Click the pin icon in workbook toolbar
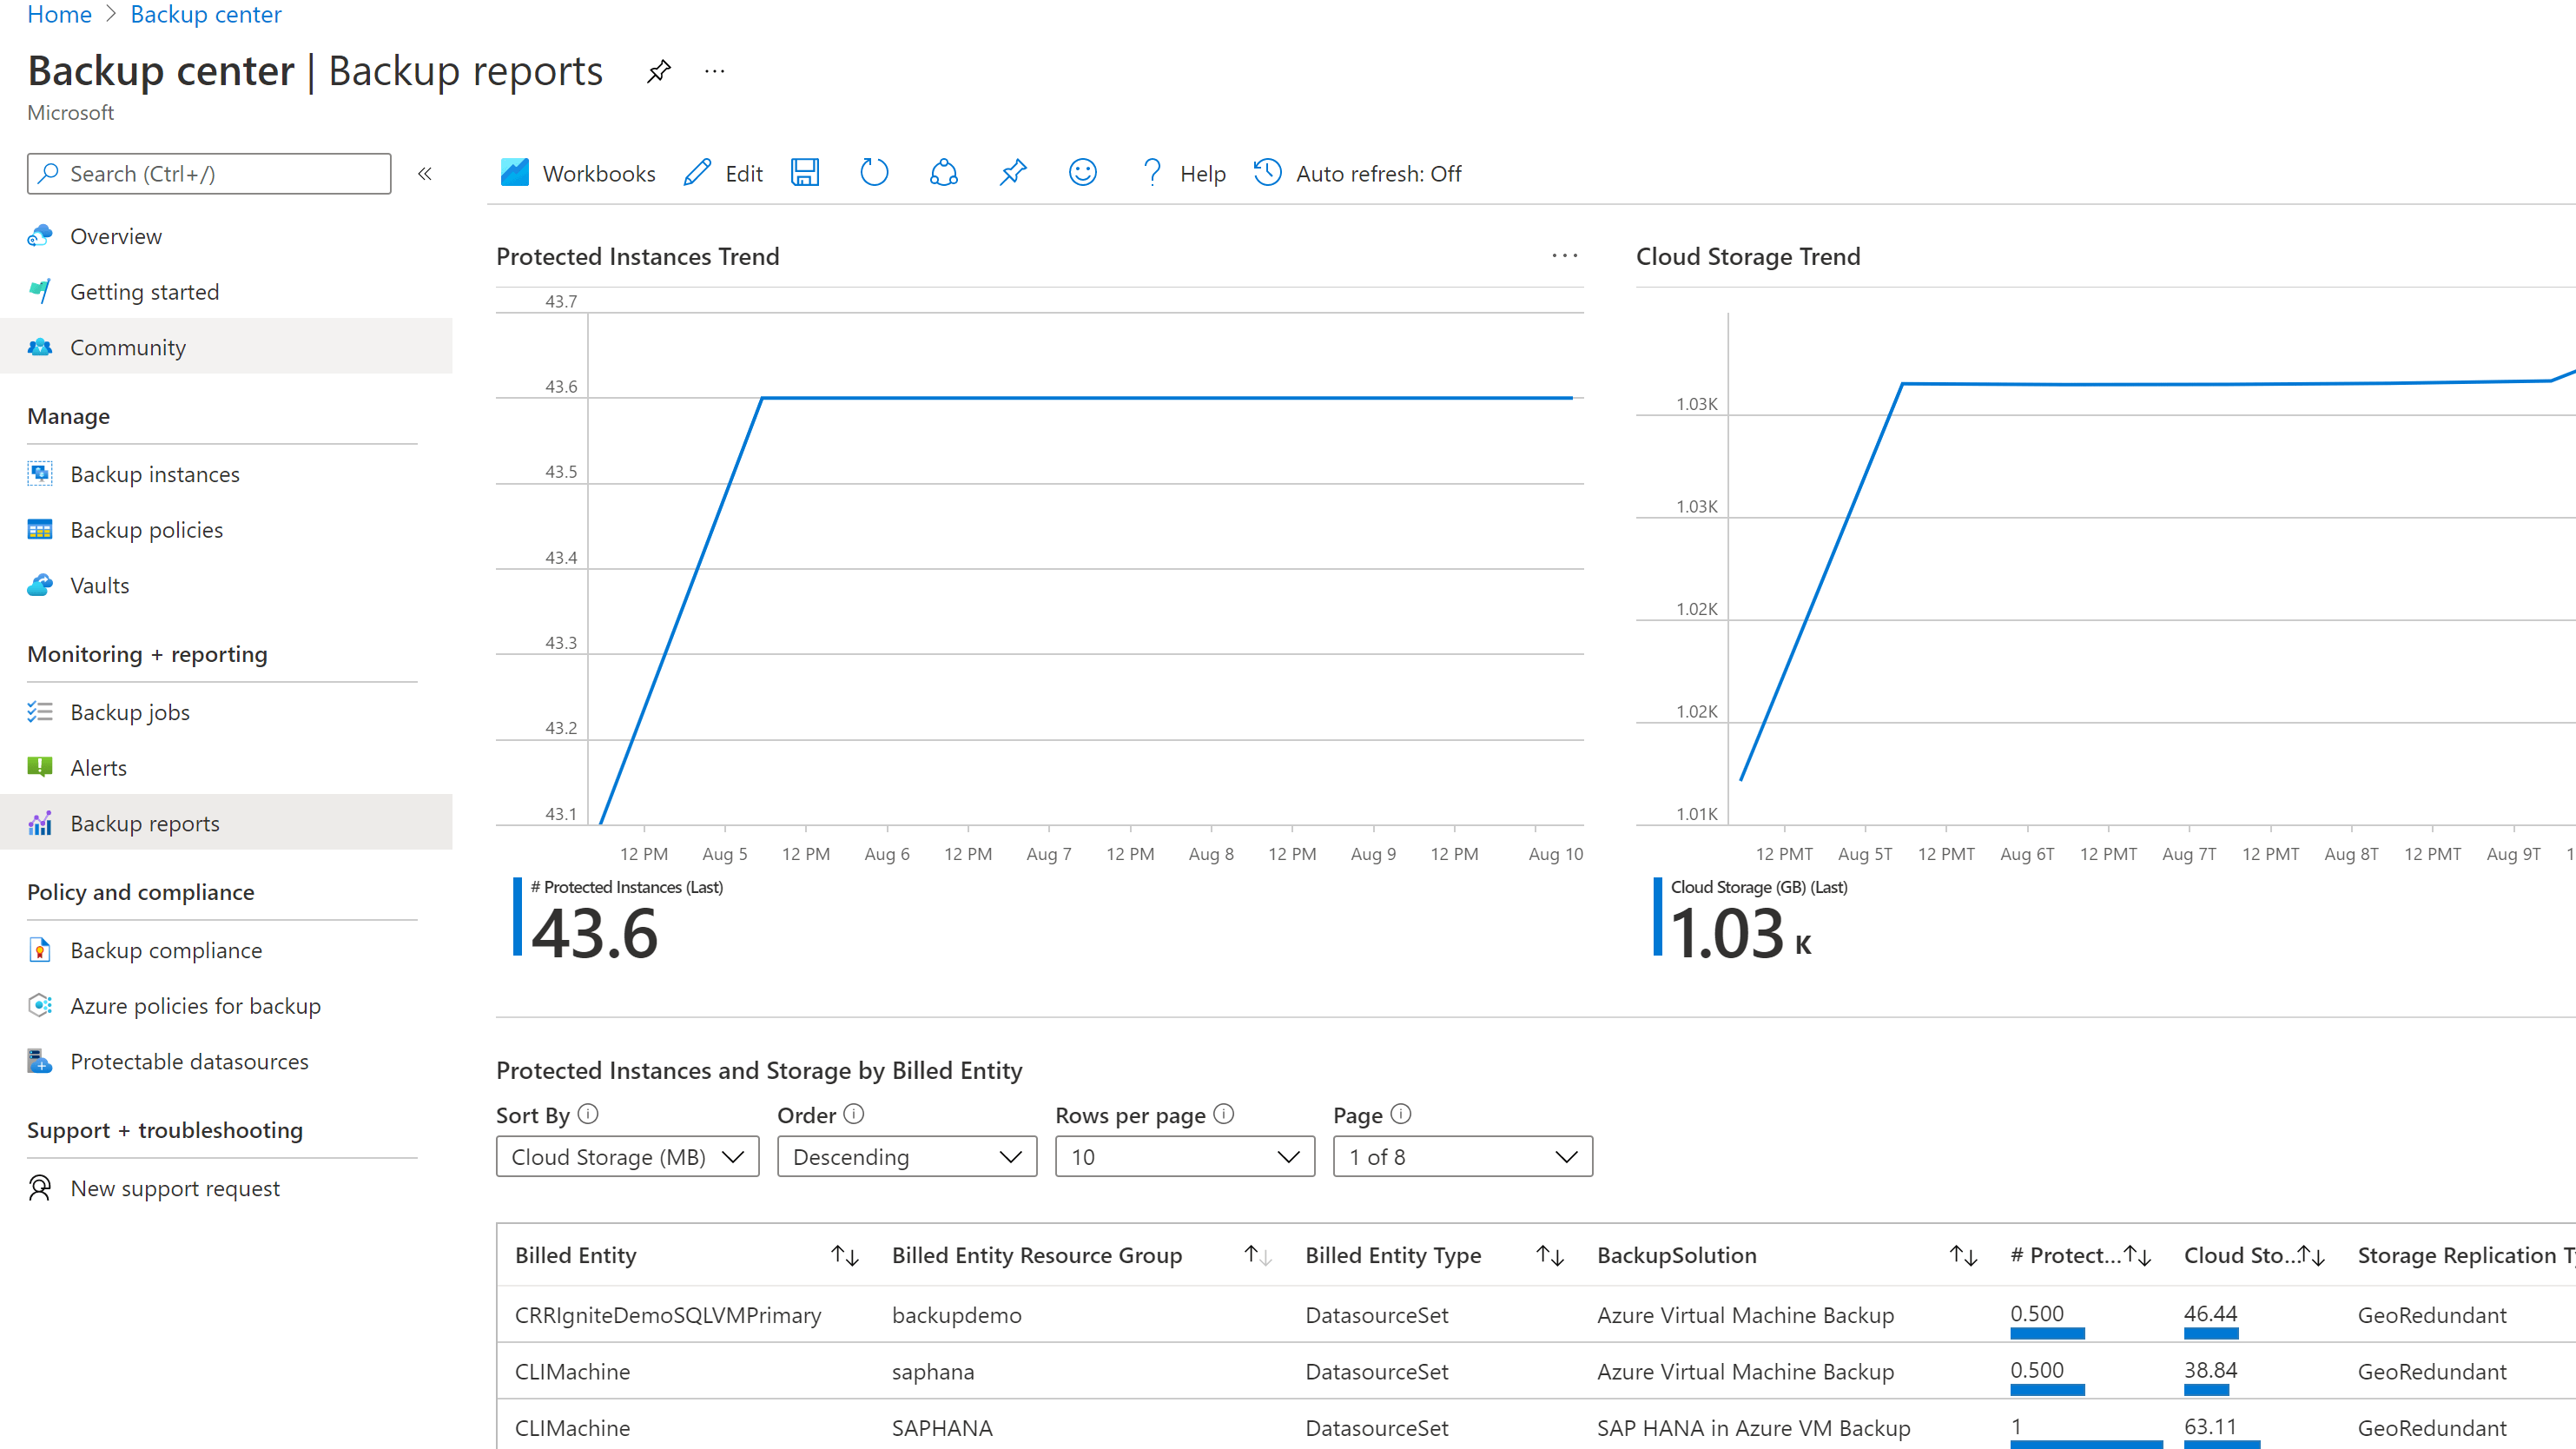The width and height of the screenshot is (2576, 1449). pyautogui.click(x=1012, y=173)
